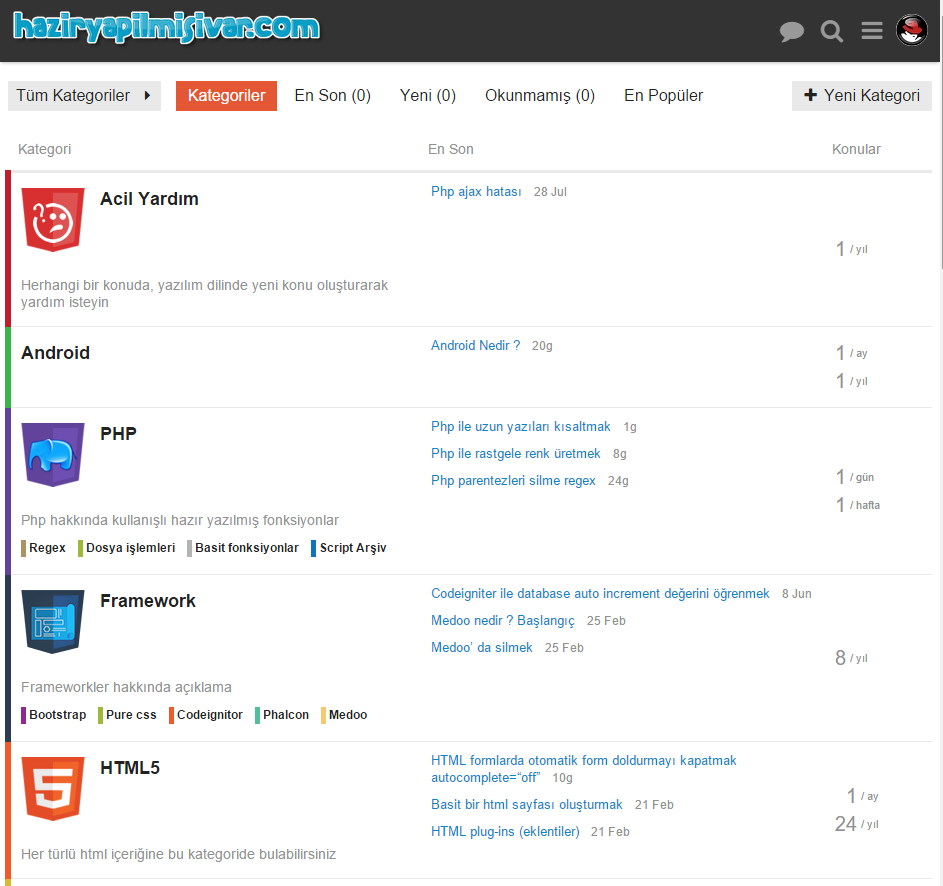
Task: Click the search magnifier icon
Action: click(x=832, y=32)
